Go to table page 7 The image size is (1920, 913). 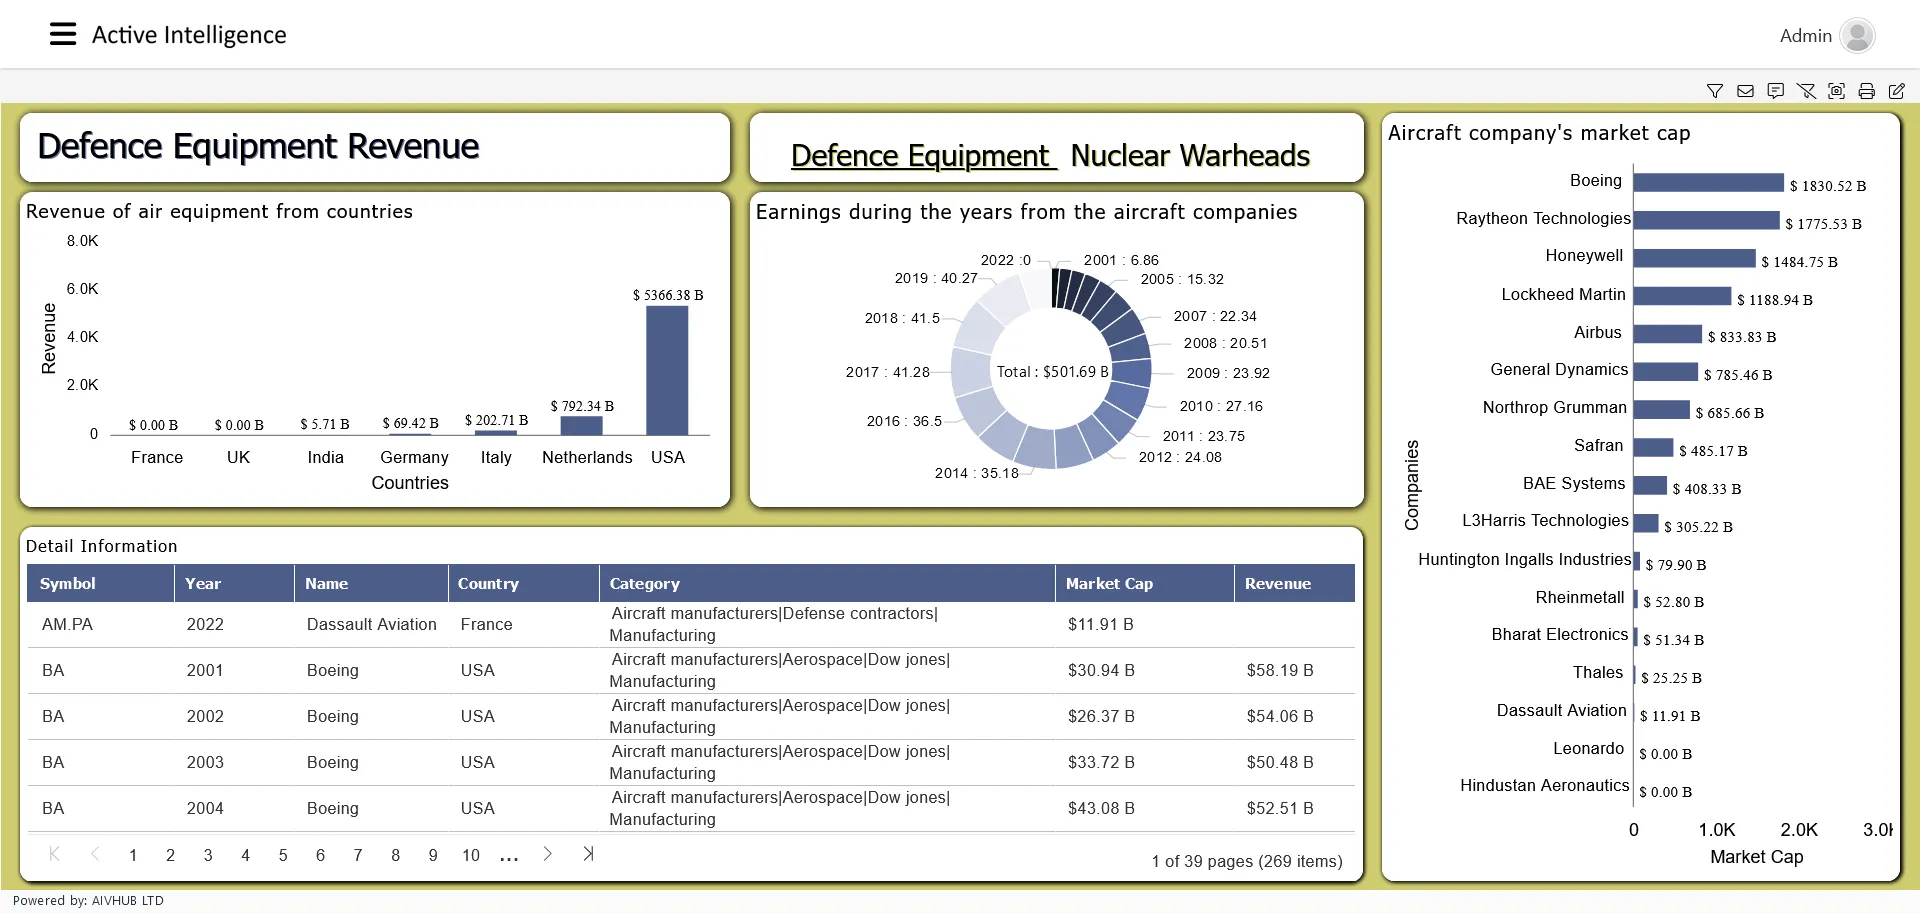pyautogui.click(x=358, y=855)
